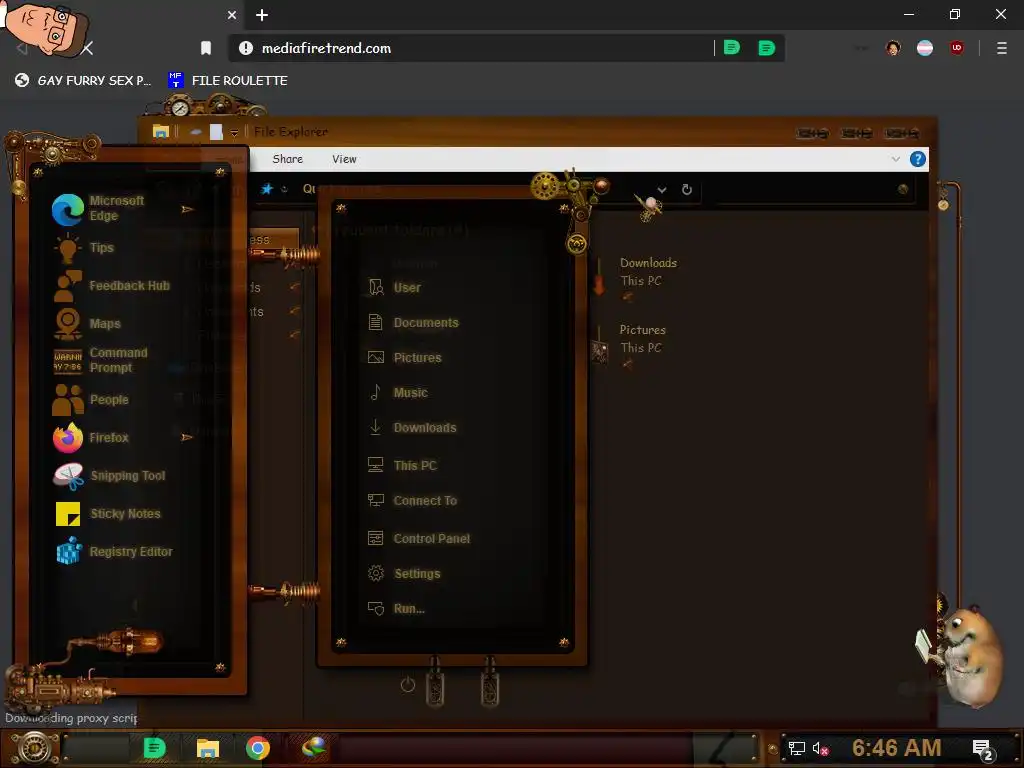This screenshot has width=1024, height=768.
Task: Open the View tab in File Explorer
Action: [344, 159]
